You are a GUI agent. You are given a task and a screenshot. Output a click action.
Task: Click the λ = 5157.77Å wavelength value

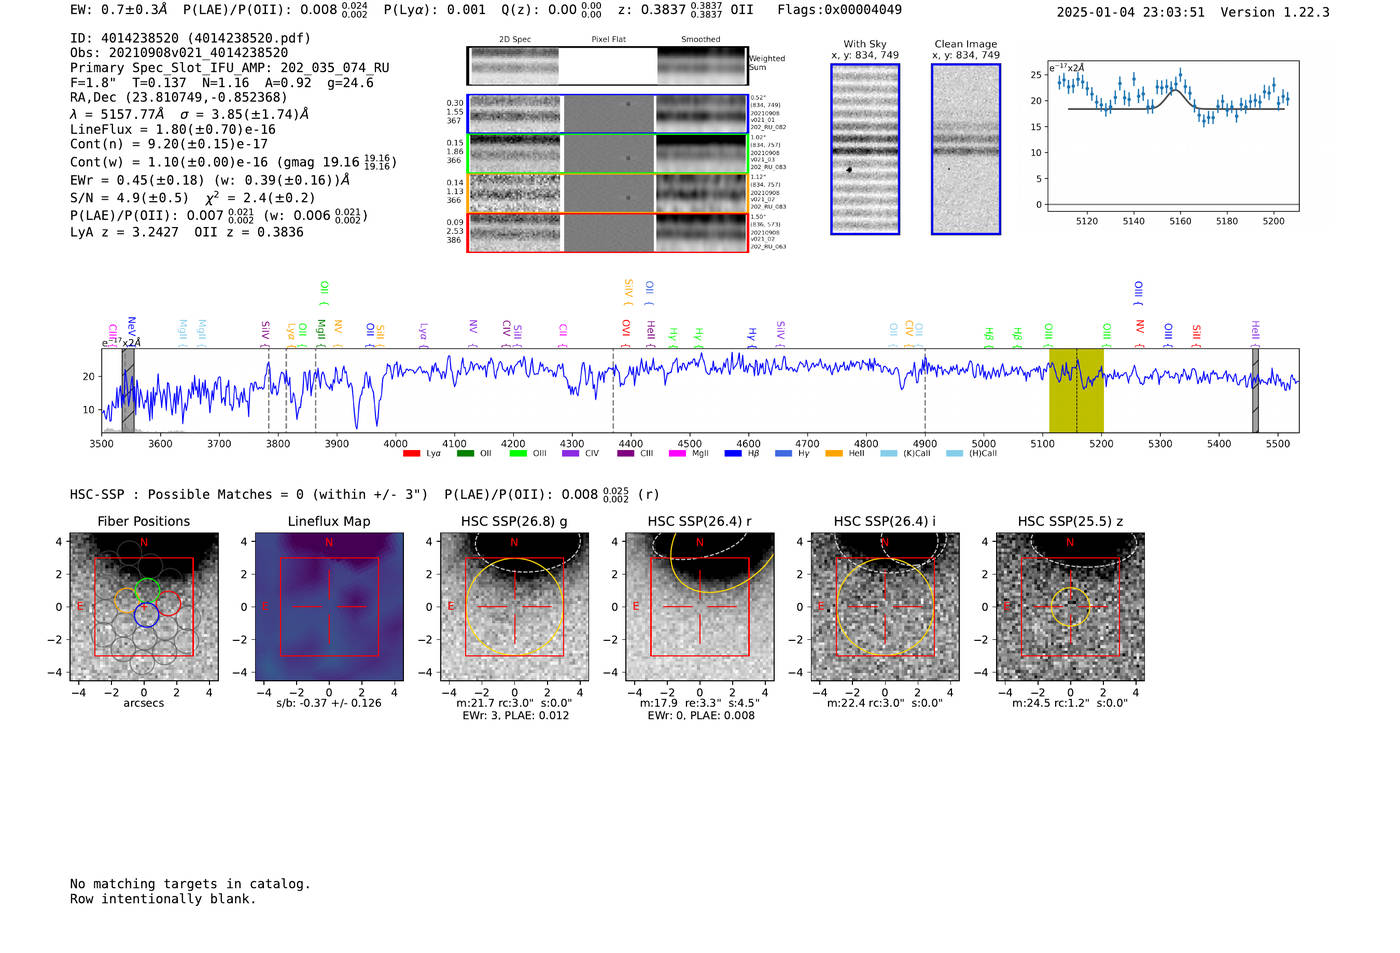[x=117, y=114]
